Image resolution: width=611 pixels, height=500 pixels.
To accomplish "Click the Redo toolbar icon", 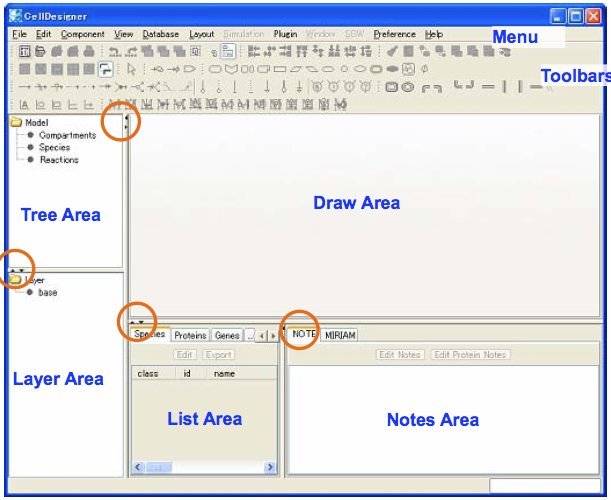I will click(x=131, y=51).
